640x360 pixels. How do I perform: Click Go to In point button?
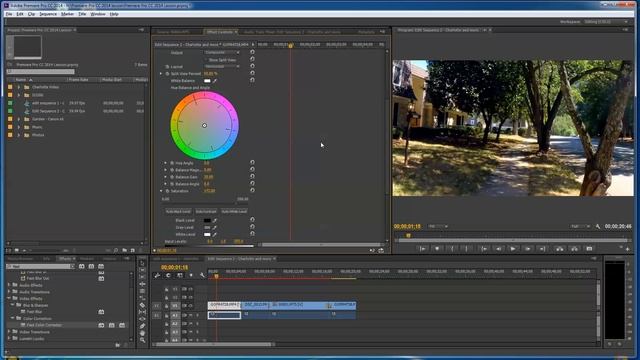coord(484,248)
